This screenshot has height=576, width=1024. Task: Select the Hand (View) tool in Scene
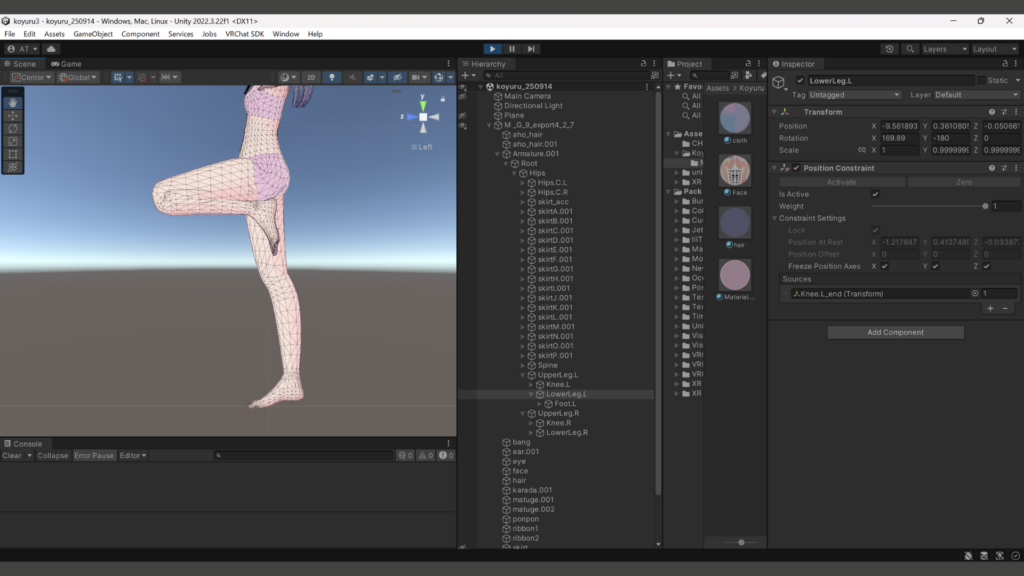[13, 102]
